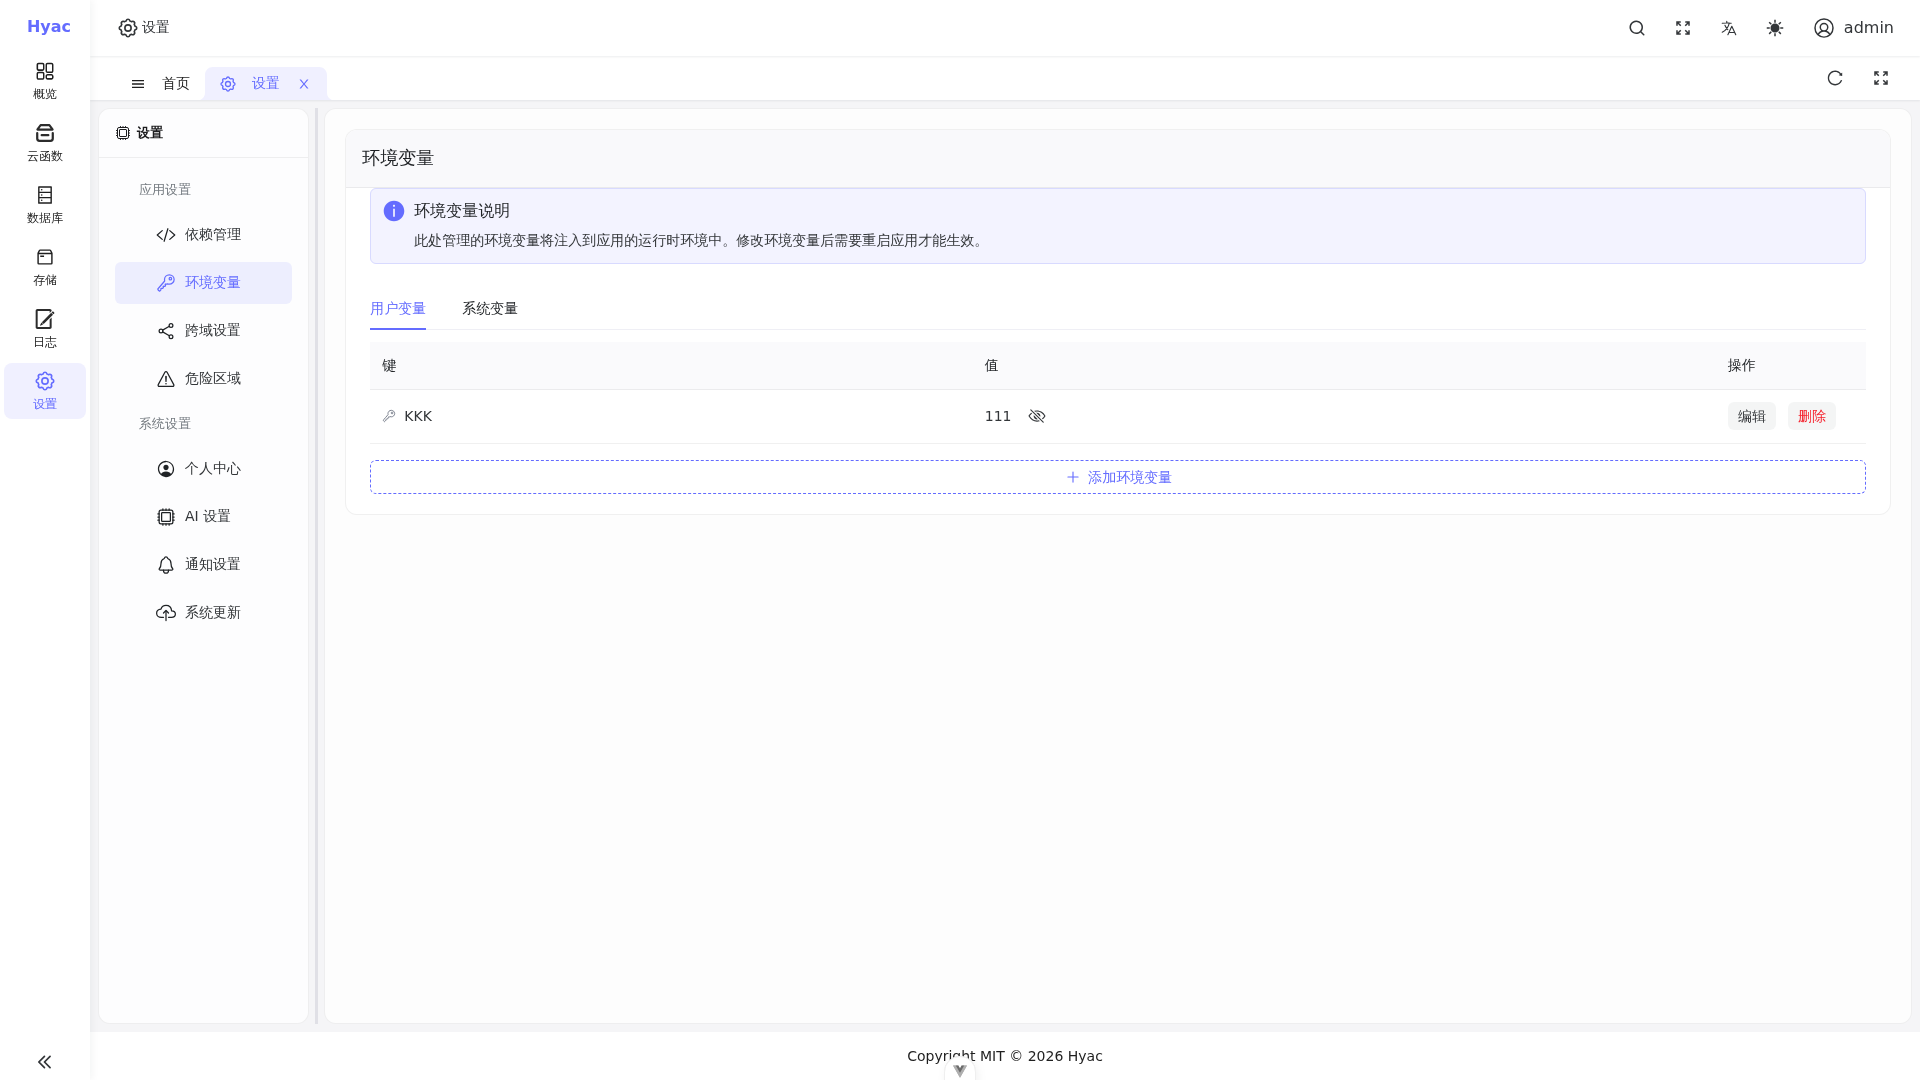The height and width of the screenshot is (1080, 1920).
Task: Click the info icon in 环境变量说明
Action: point(394,211)
